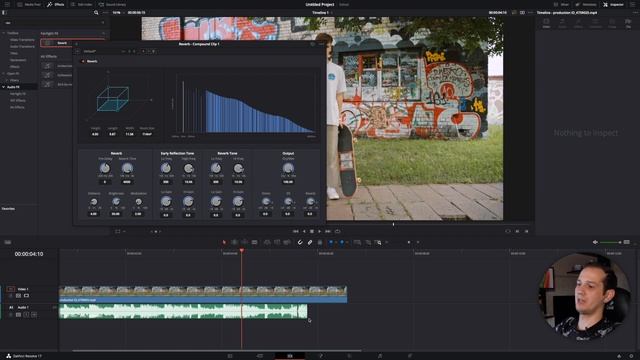Solo the Audio 1 track
This screenshot has width=640, height=360.
click(27, 315)
